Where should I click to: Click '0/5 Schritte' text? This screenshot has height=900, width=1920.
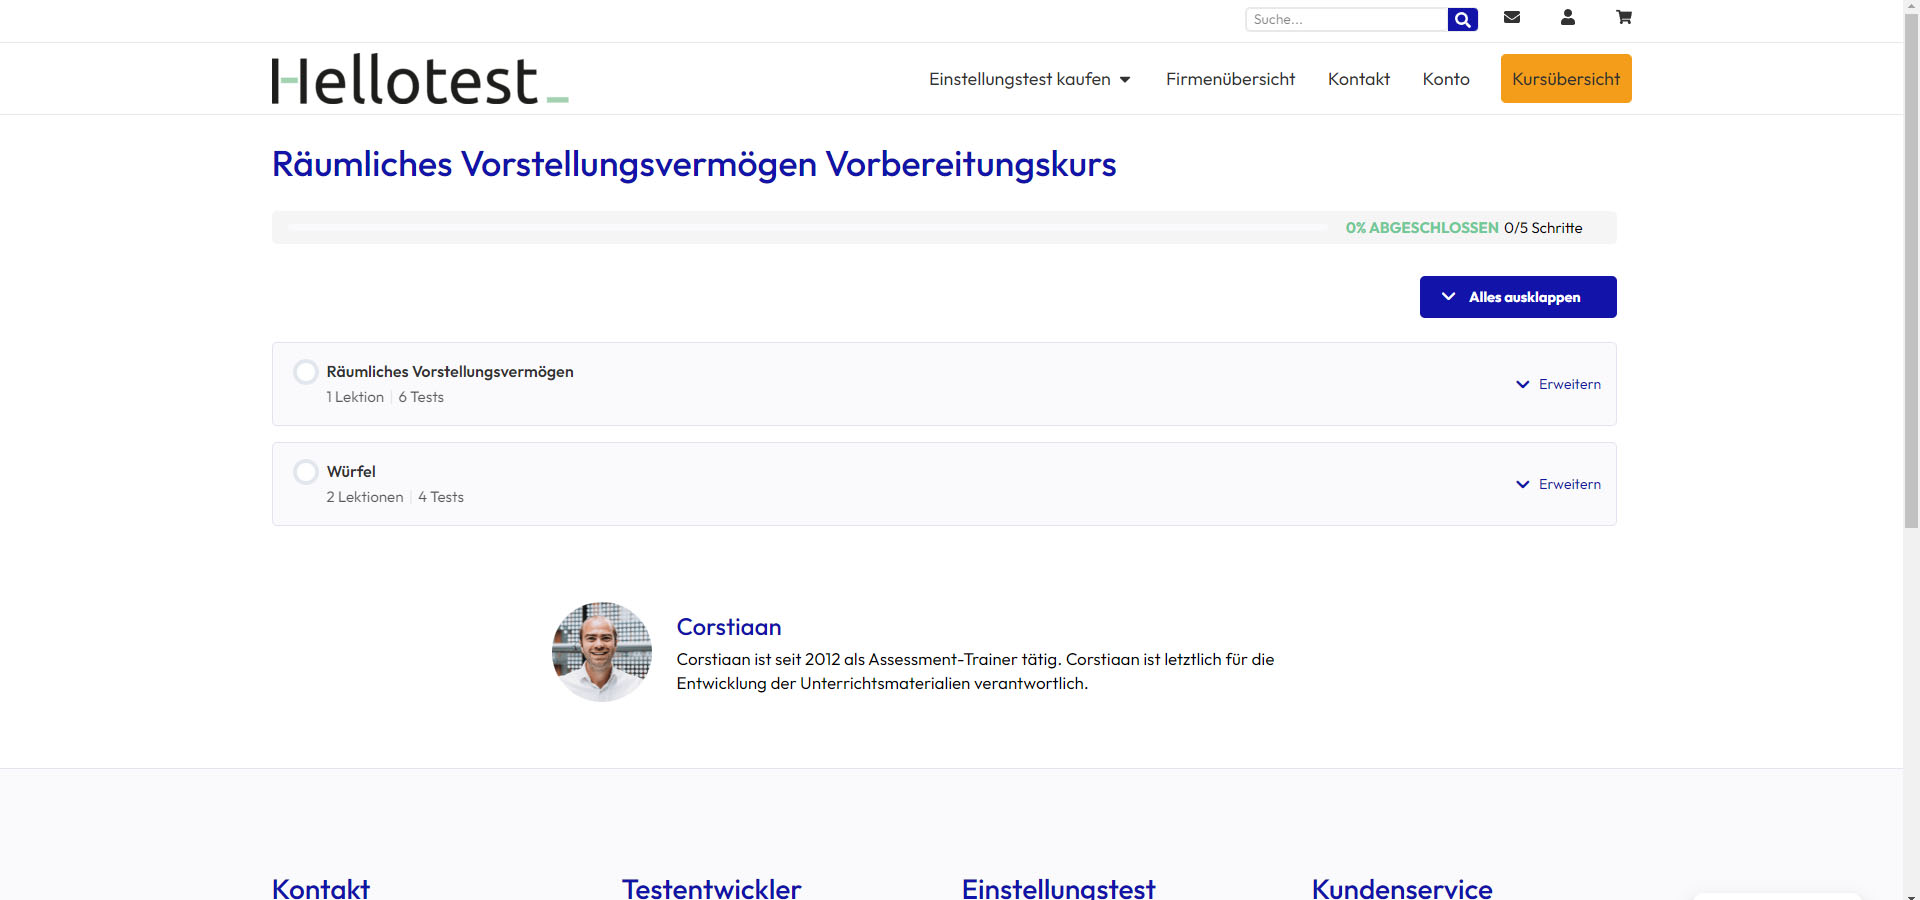[1543, 228]
